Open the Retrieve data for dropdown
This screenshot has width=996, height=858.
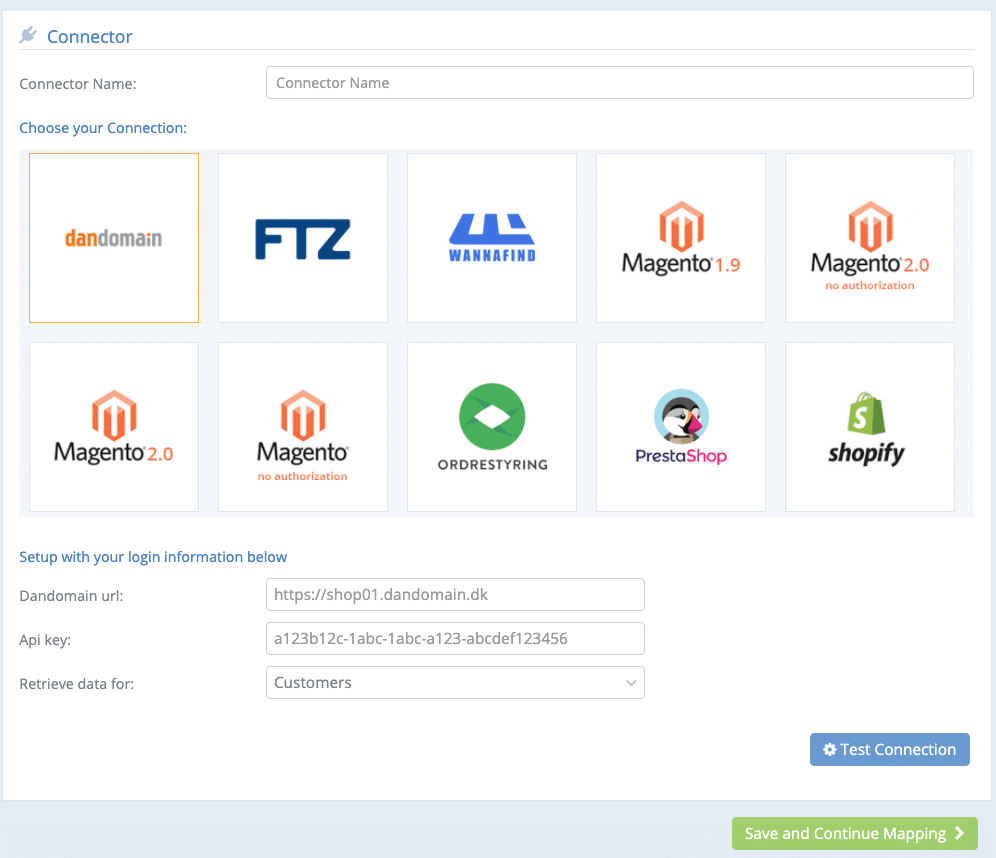[455, 683]
